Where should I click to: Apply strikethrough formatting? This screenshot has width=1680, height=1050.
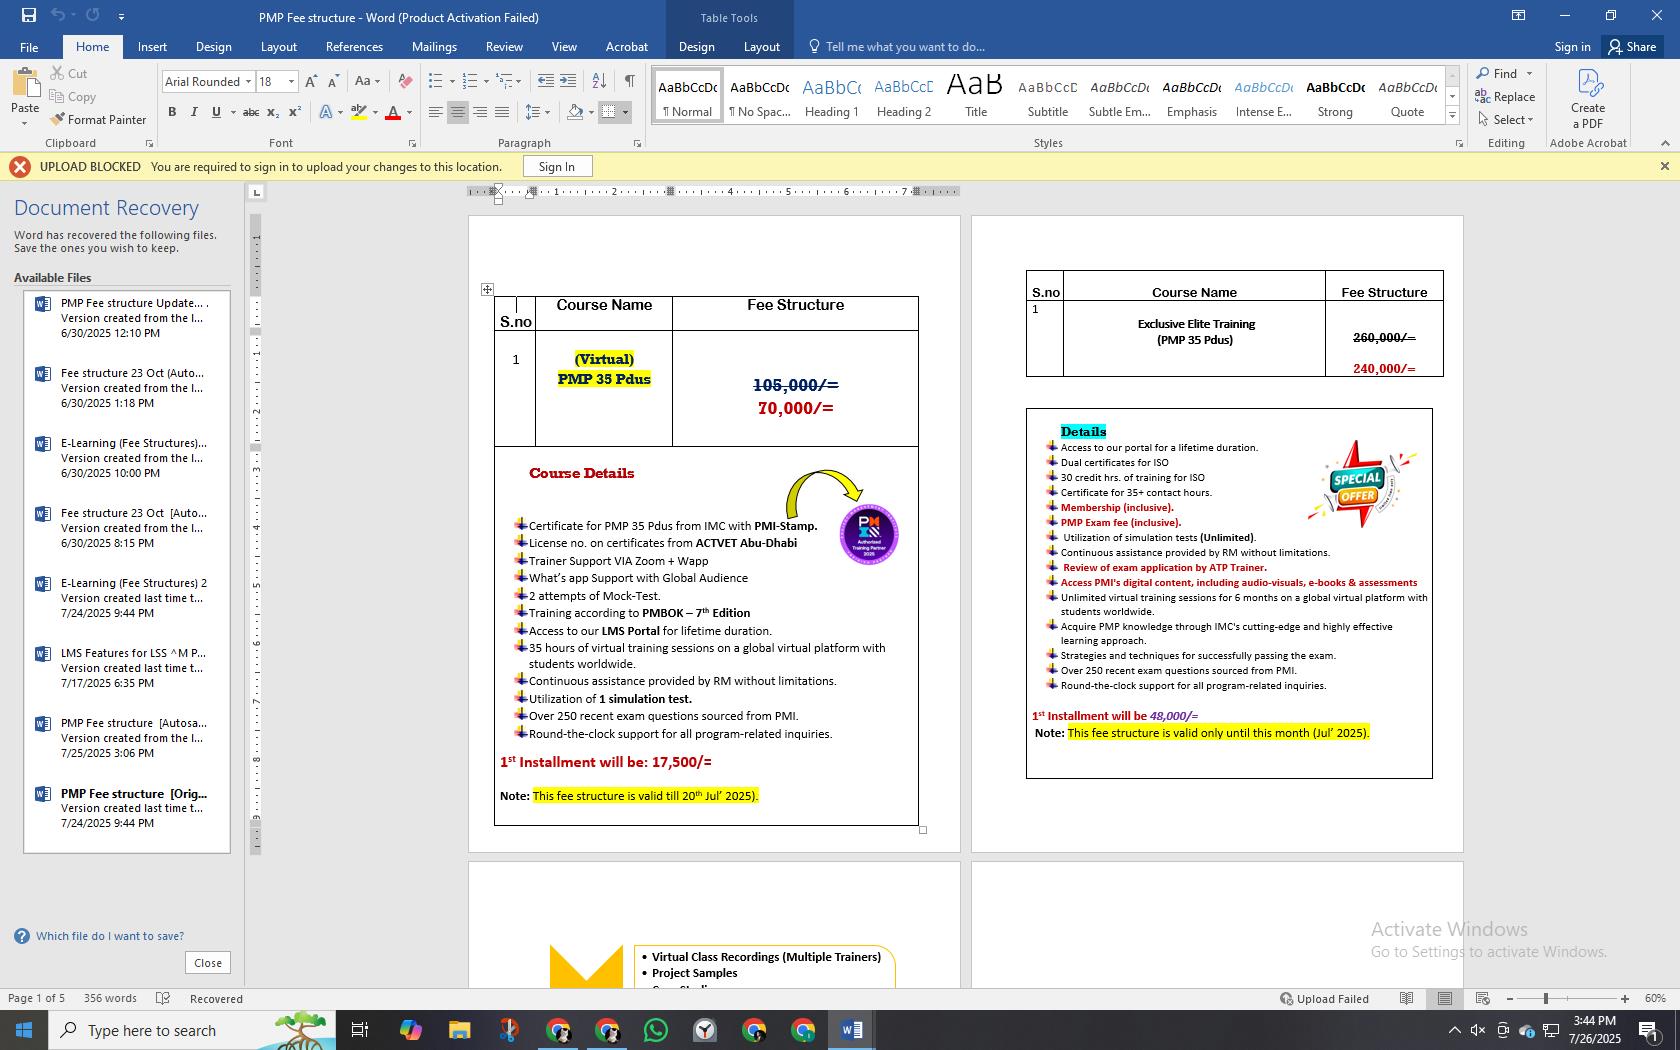tap(251, 112)
